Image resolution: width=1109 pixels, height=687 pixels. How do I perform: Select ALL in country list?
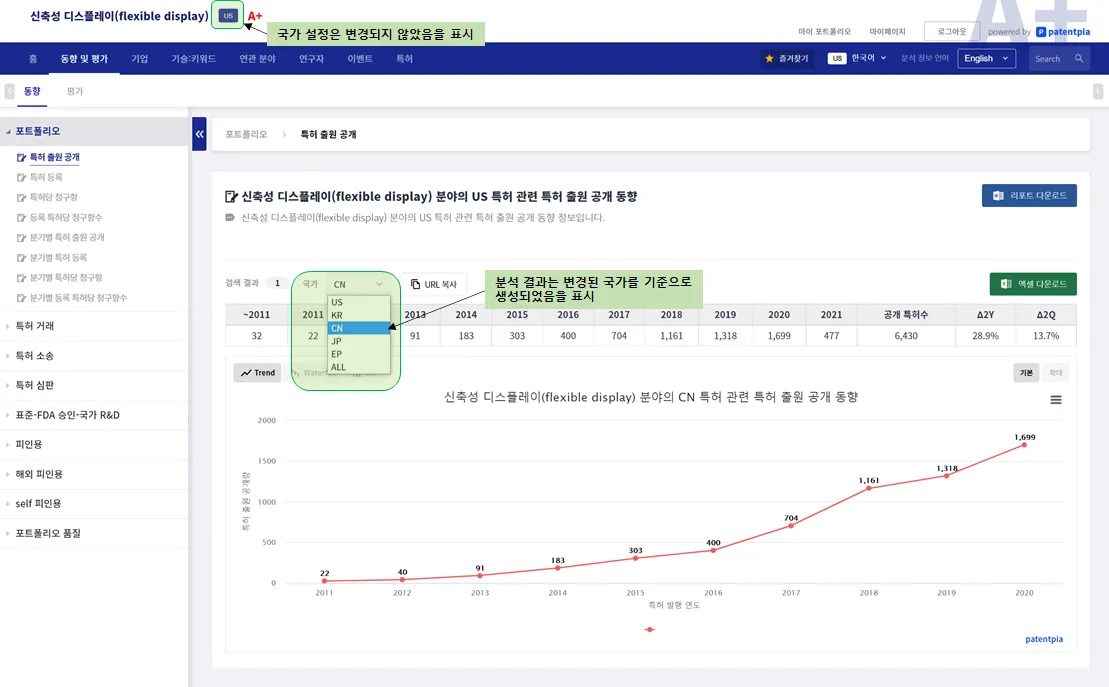click(x=359, y=367)
